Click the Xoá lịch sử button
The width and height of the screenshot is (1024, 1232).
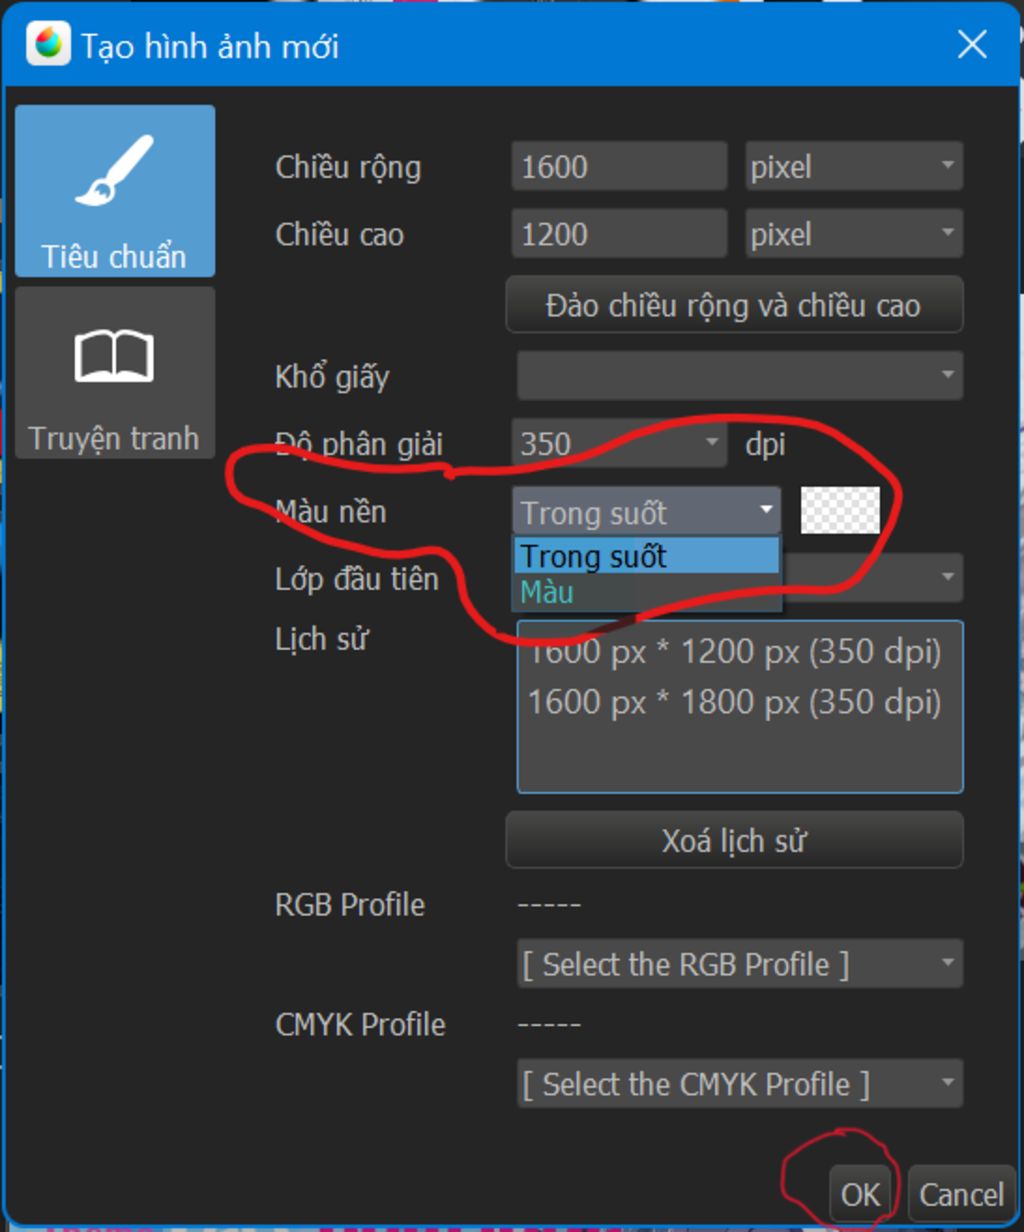tap(734, 840)
